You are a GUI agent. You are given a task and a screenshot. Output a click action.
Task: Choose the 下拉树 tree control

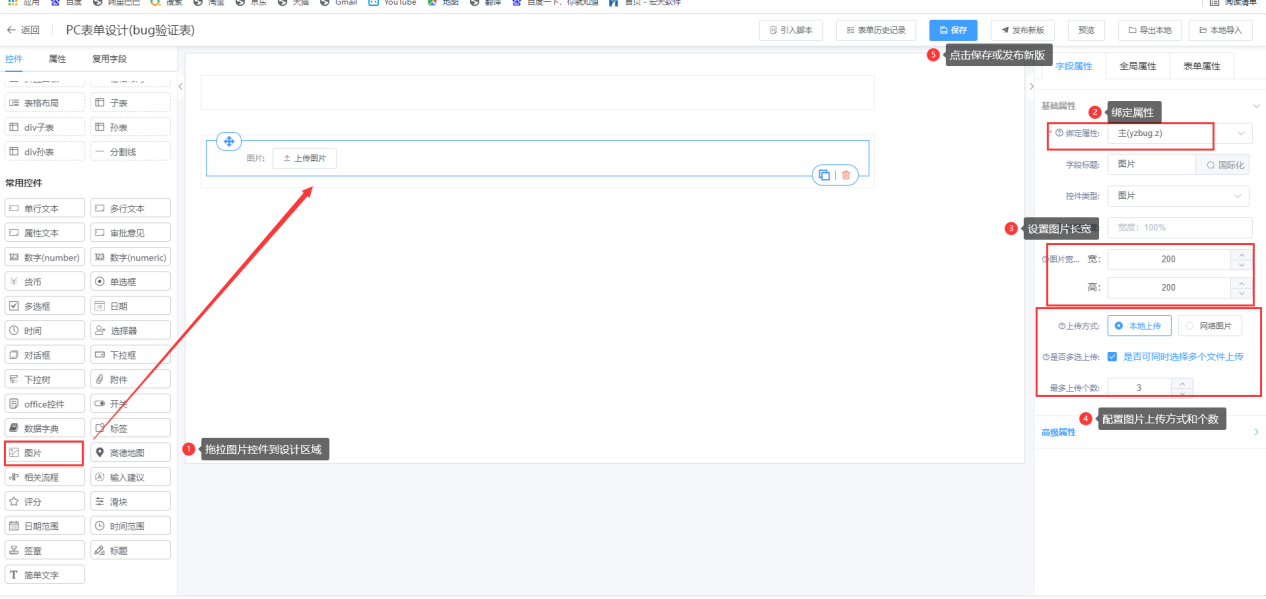(x=44, y=379)
